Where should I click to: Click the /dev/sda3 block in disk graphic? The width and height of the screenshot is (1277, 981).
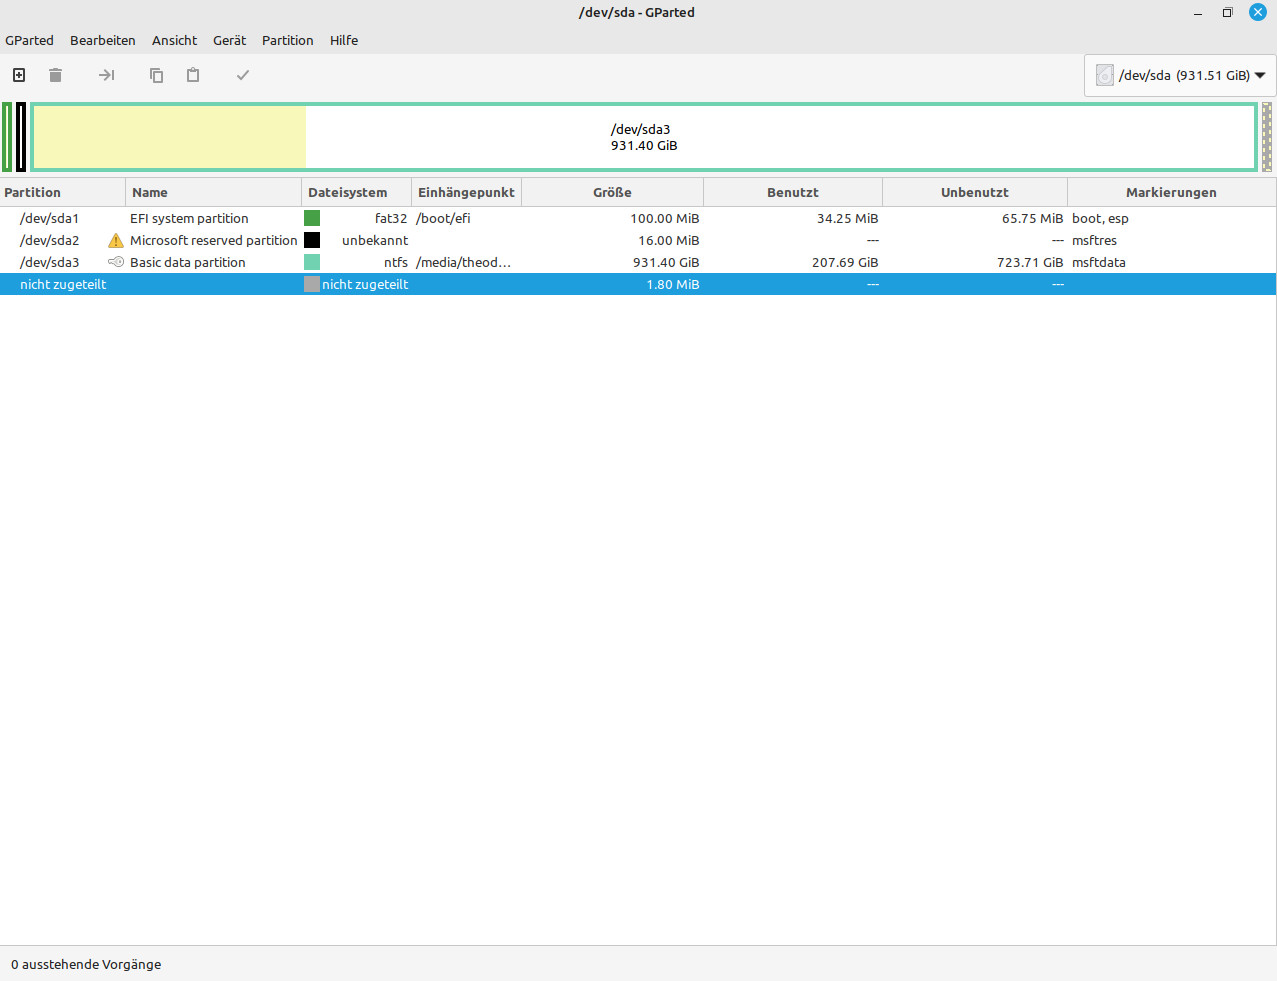click(644, 137)
